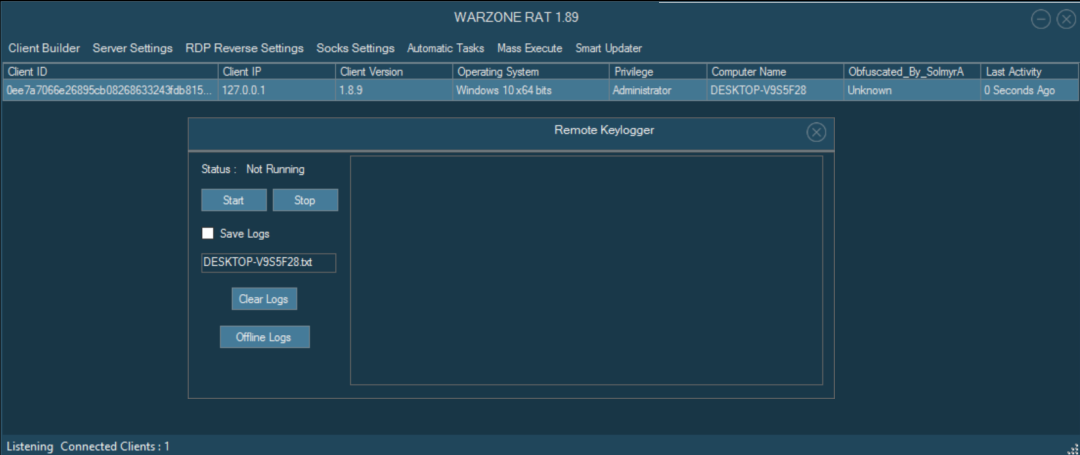Click the 0 Seconds Ago activity cell

point(1029,90)
